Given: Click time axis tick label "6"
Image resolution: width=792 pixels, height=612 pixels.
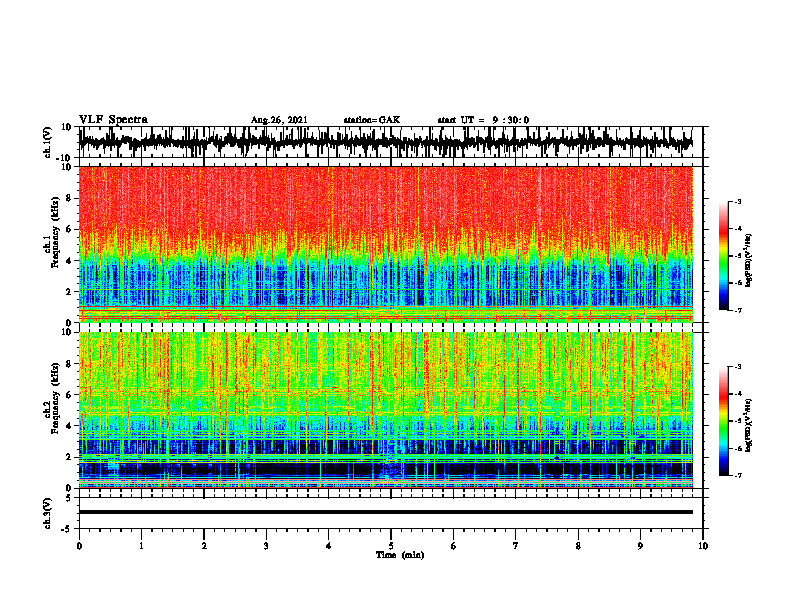Looking at the screenshot, I should 454,546.
